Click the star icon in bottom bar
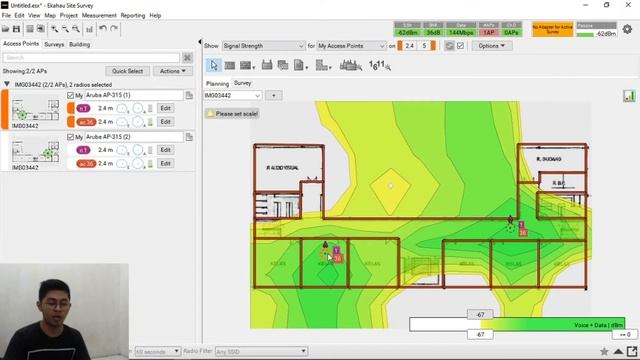 604,351
